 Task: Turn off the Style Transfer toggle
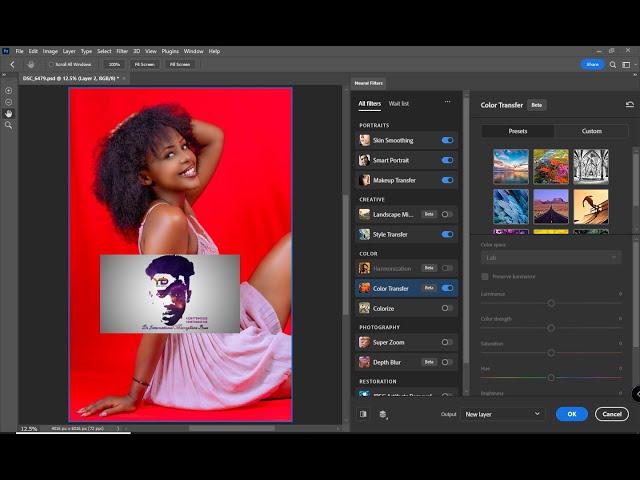447,234
